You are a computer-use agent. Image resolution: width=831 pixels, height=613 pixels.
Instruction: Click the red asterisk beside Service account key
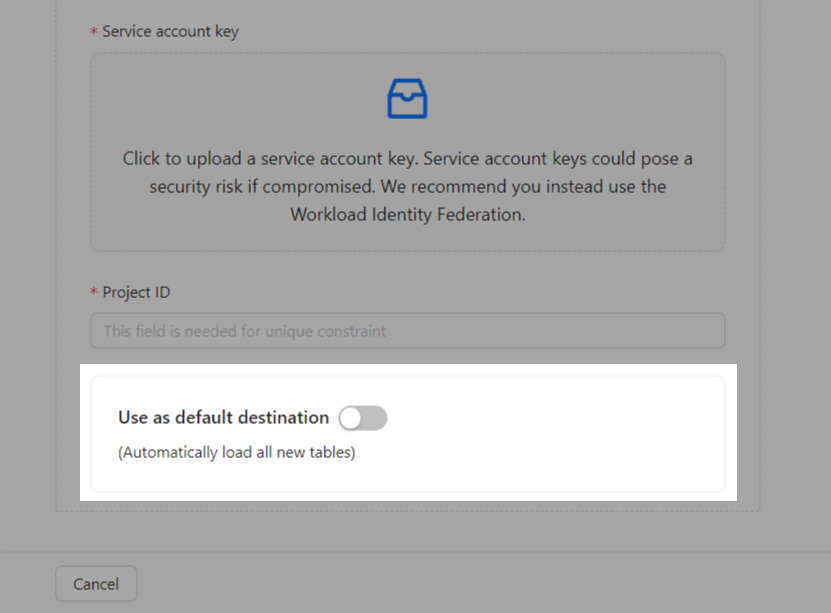coord(94,32)
